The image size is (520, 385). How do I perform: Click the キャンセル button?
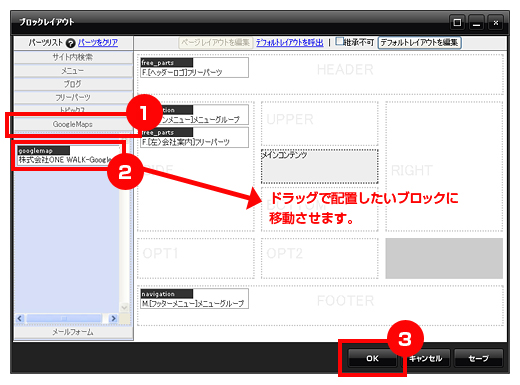click(426, 358)
